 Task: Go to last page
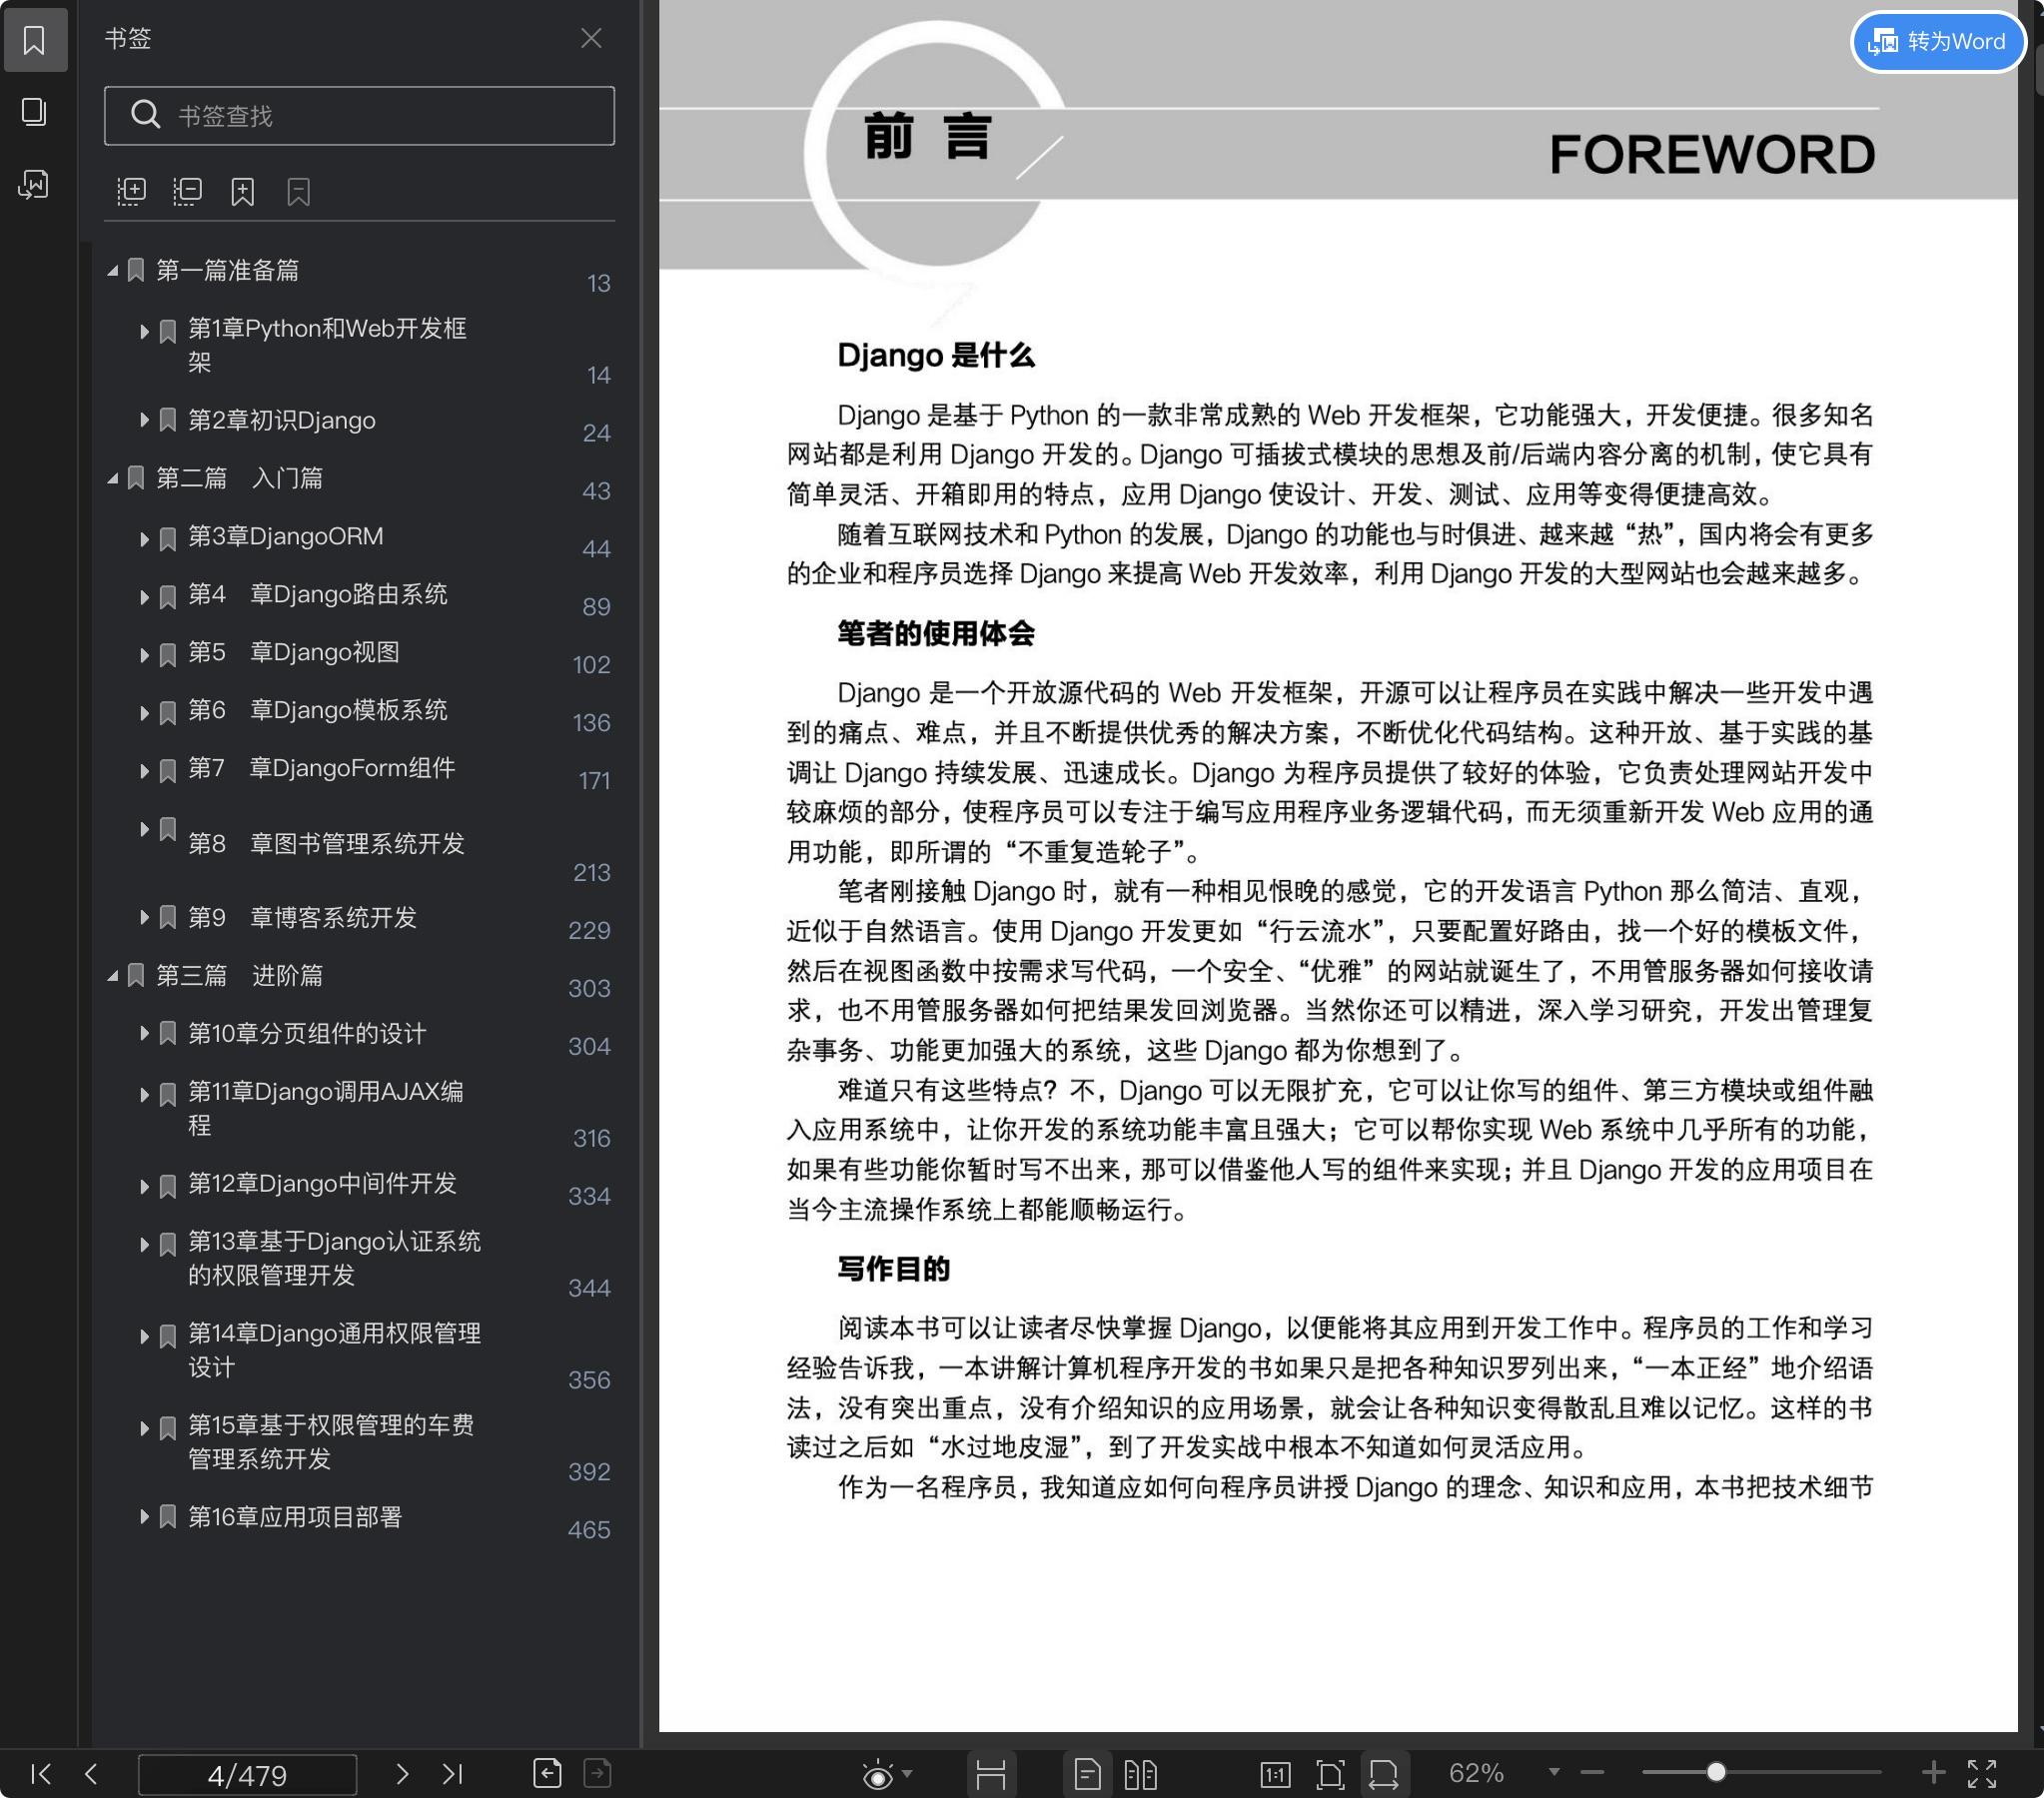452,1774
